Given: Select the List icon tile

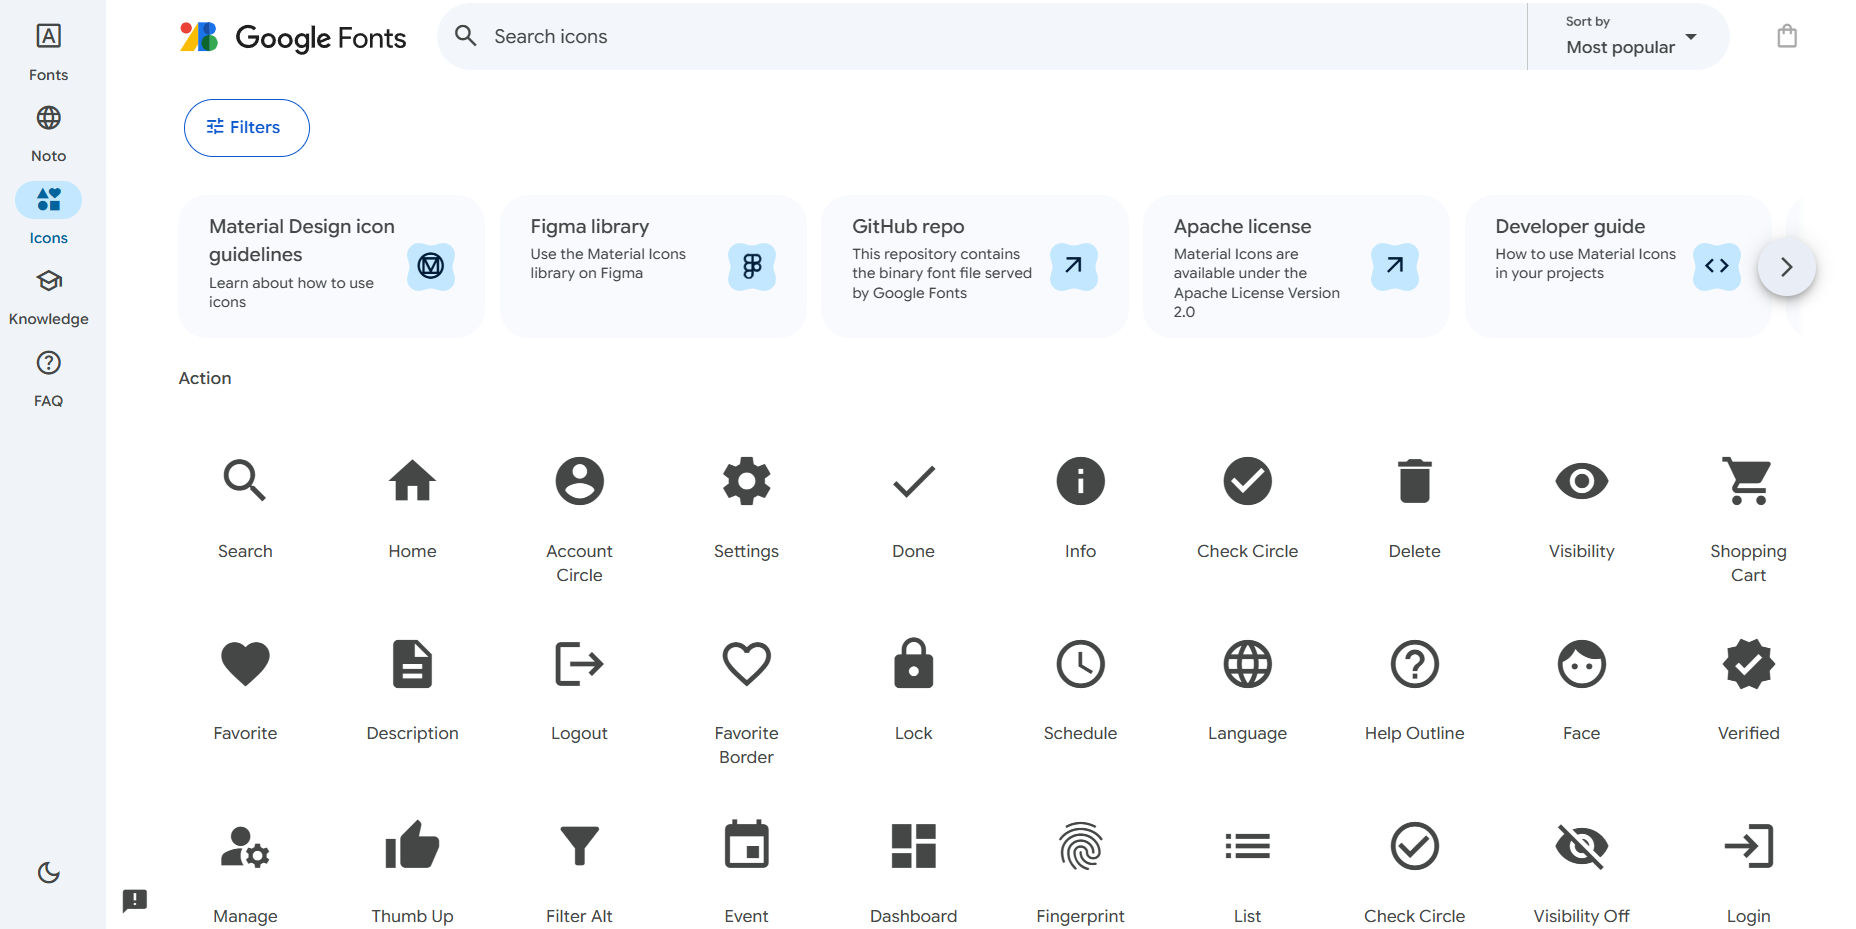Looking at the screenshot, I should tap(1247, 847).
